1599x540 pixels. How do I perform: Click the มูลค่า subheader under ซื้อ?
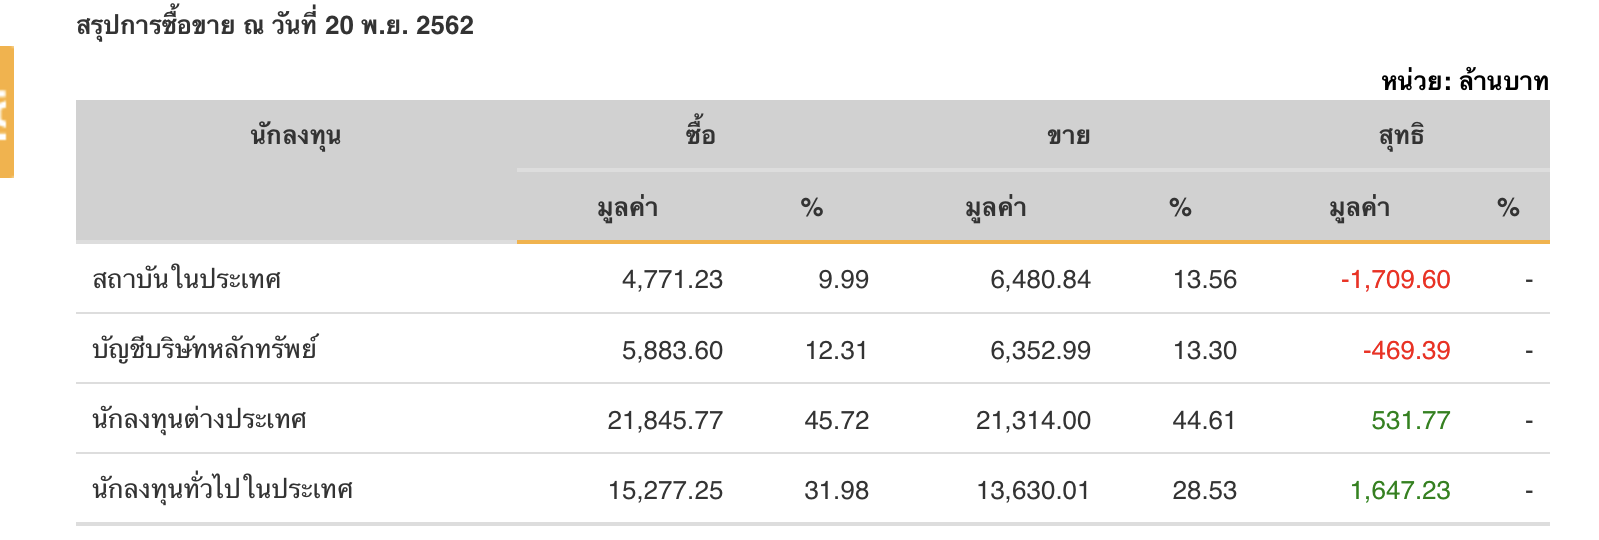(627, 208)
